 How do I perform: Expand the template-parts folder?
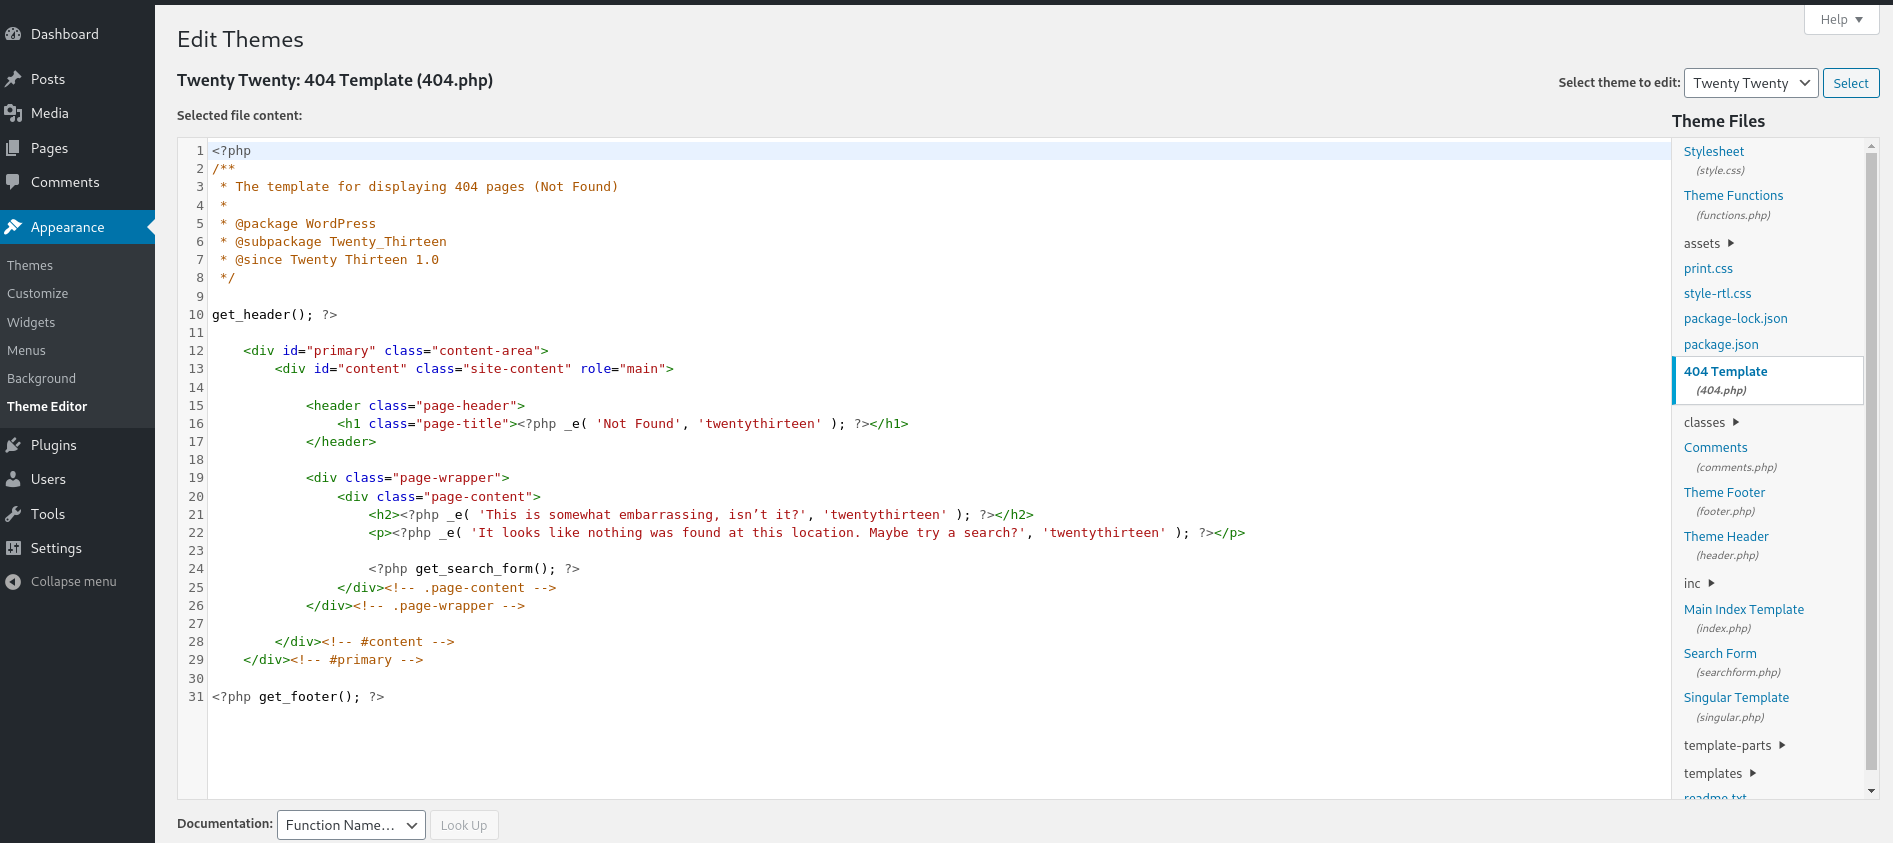coord(1734,745)
